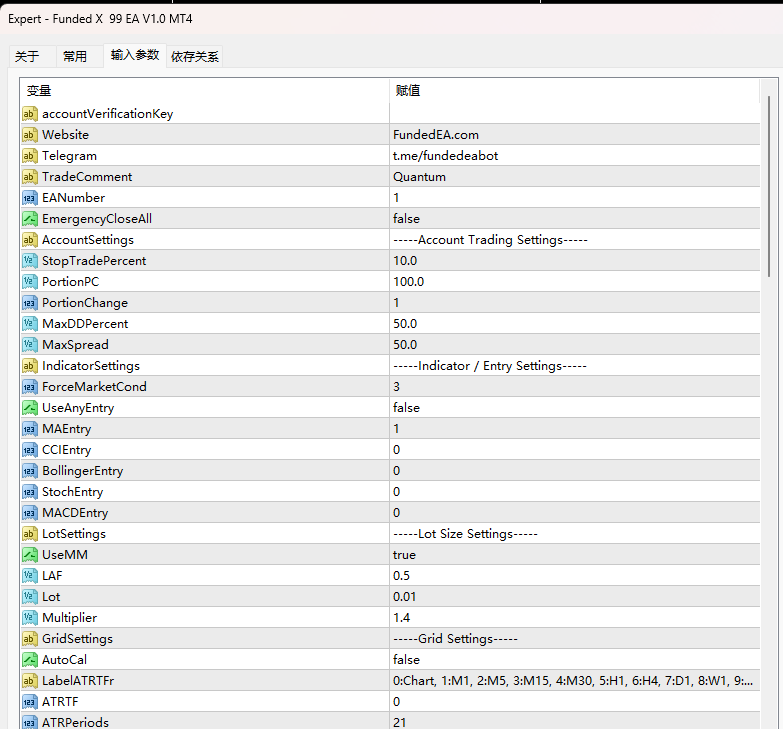Click the string icon beside TradeComment
The height and width of the screenshot is (729, 783).
coord(29,177)
